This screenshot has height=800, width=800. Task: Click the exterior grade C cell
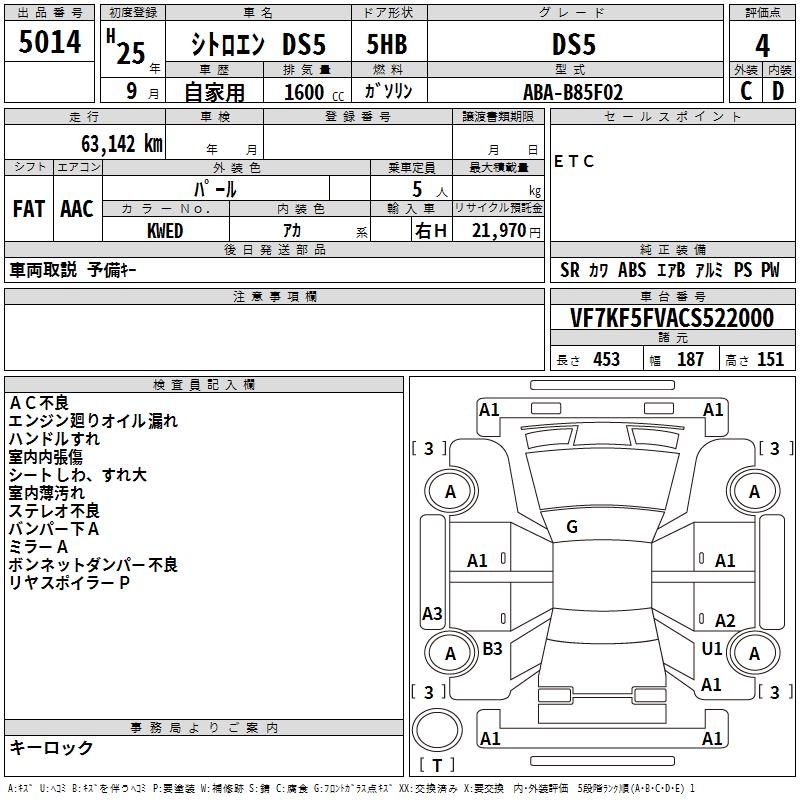click(x=746, y=91)
